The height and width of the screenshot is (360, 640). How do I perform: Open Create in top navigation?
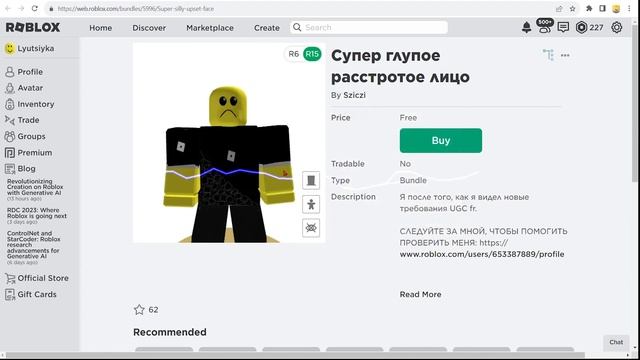point(267,28)
